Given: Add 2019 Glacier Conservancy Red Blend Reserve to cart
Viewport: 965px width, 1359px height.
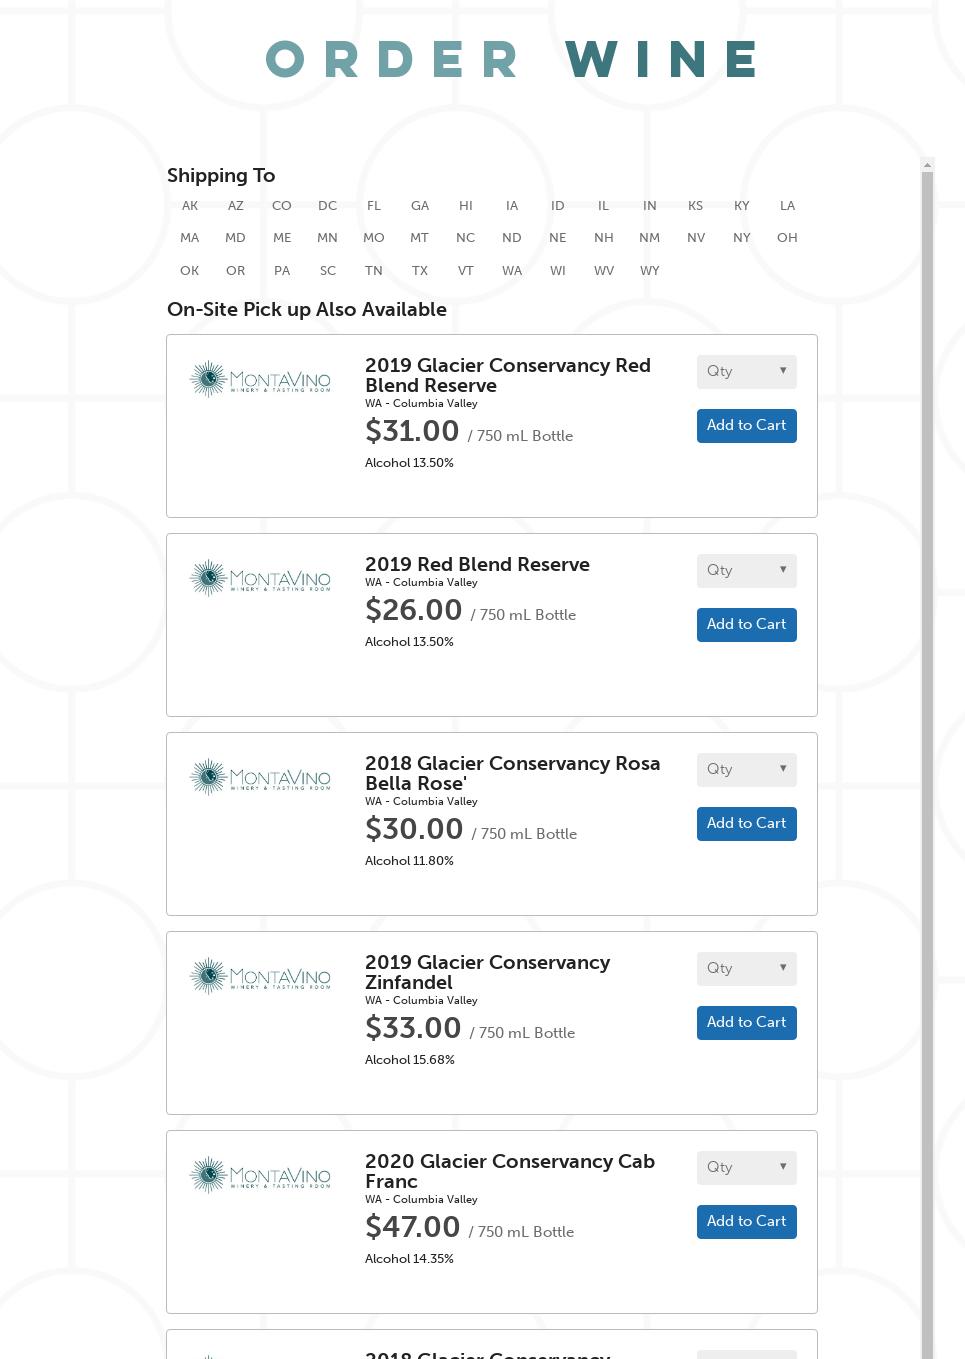Looking at the screenshot, I should [746, 425].
